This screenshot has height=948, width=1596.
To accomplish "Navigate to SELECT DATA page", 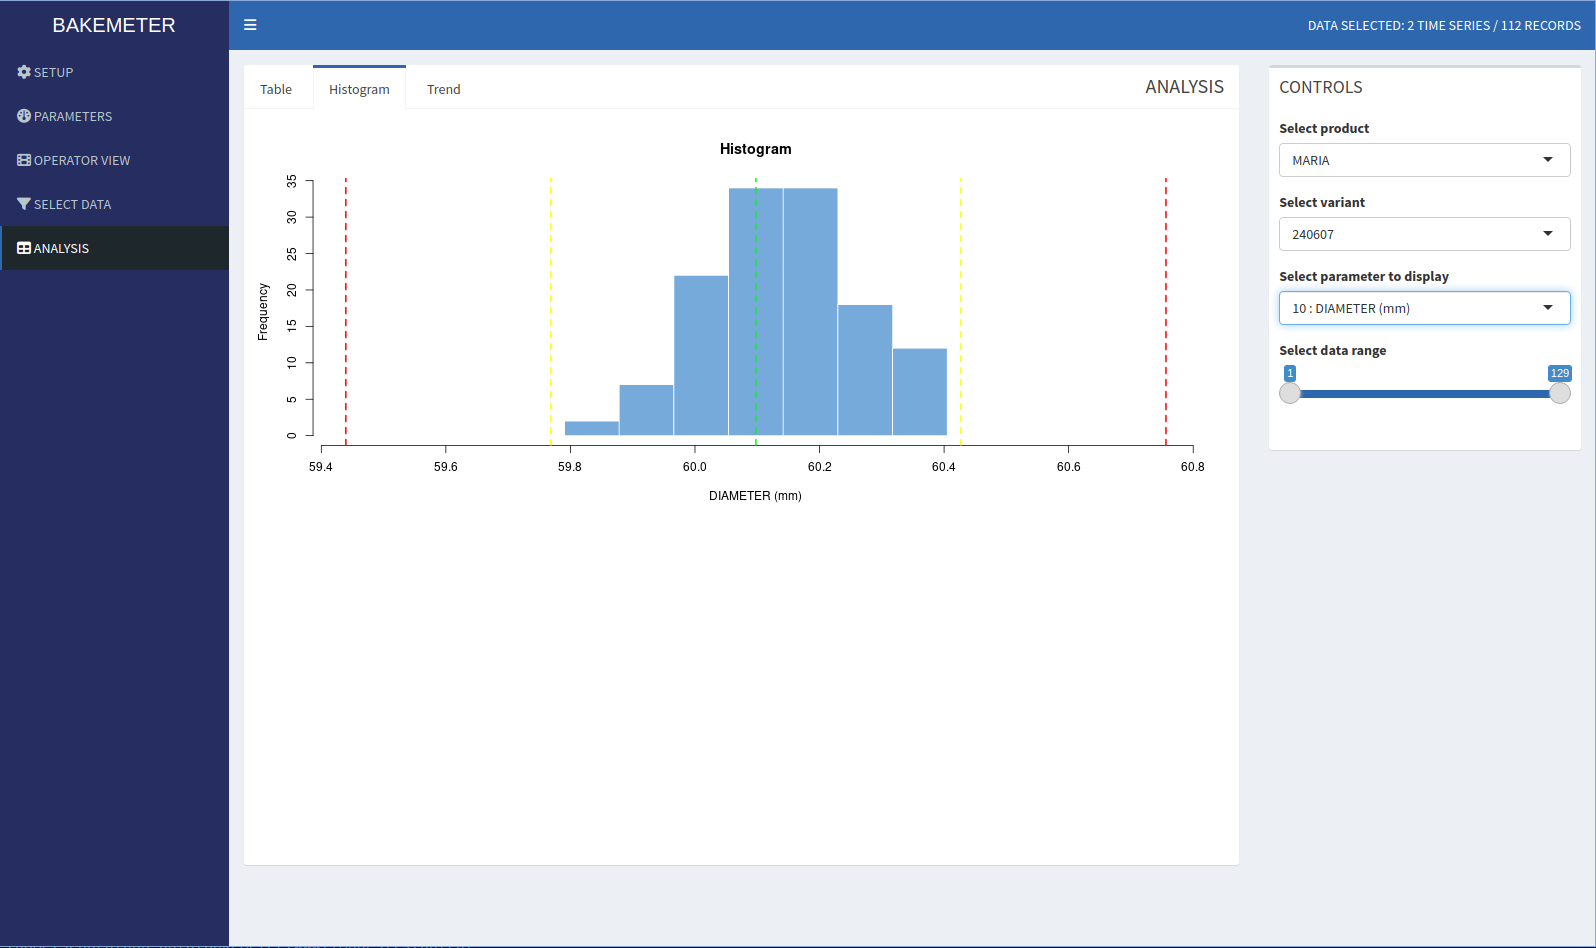I will click(x=72, y=204).
